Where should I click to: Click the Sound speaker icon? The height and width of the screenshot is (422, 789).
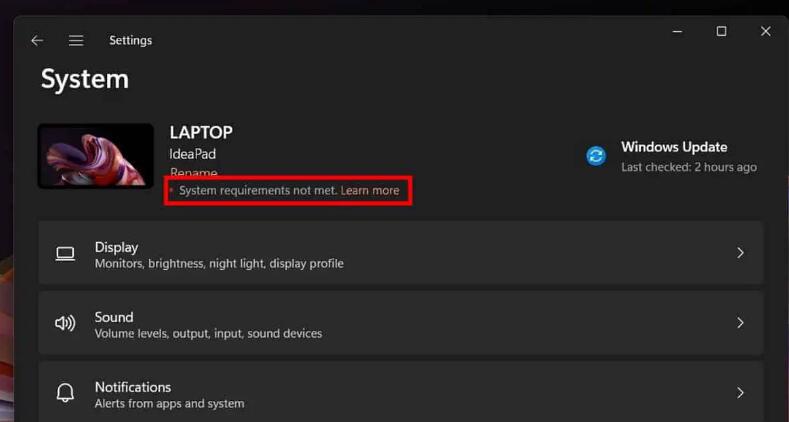65,324
